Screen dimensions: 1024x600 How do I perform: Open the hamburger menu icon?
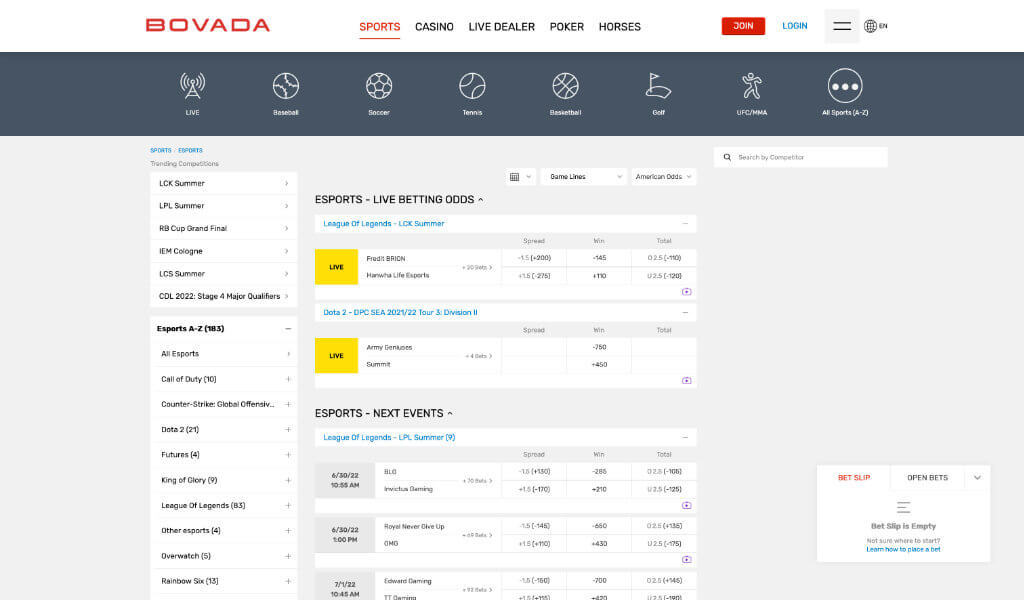pyautogui.click(x=842, y=26)
